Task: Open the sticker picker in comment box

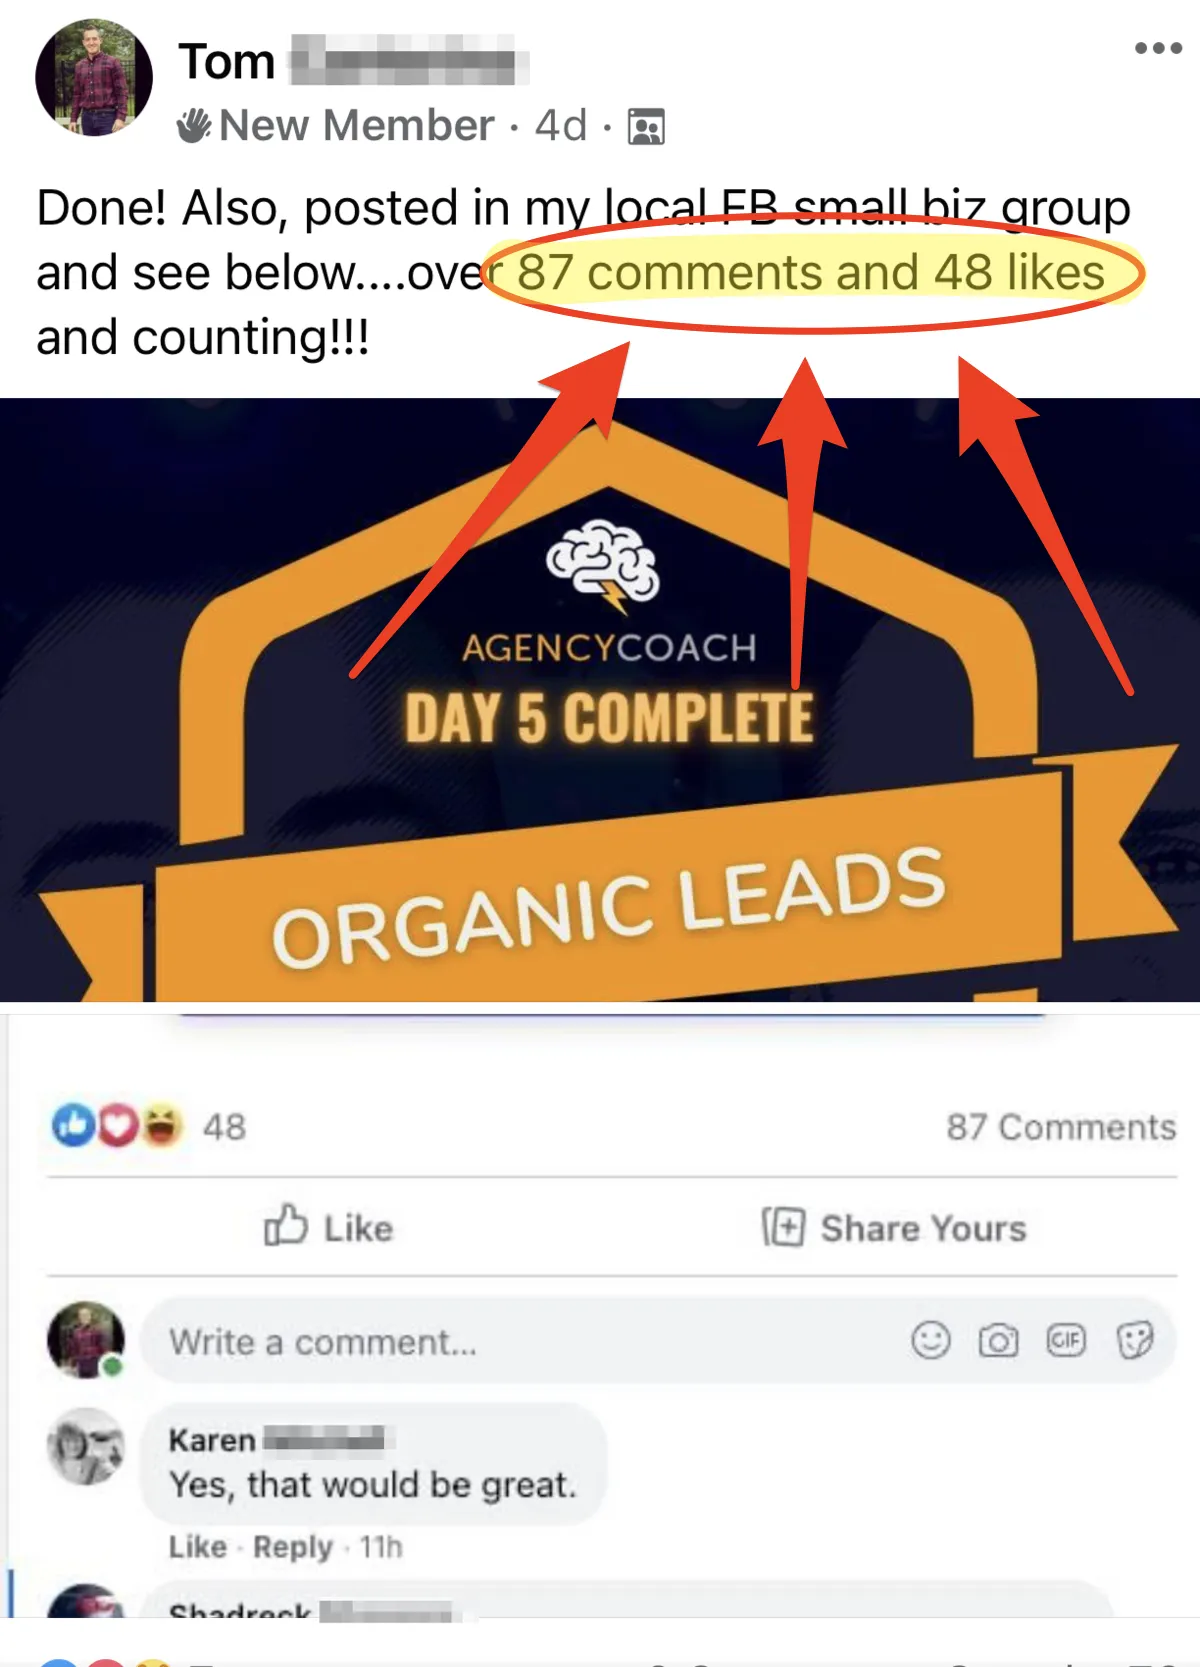Action: pos(1135,1340)
